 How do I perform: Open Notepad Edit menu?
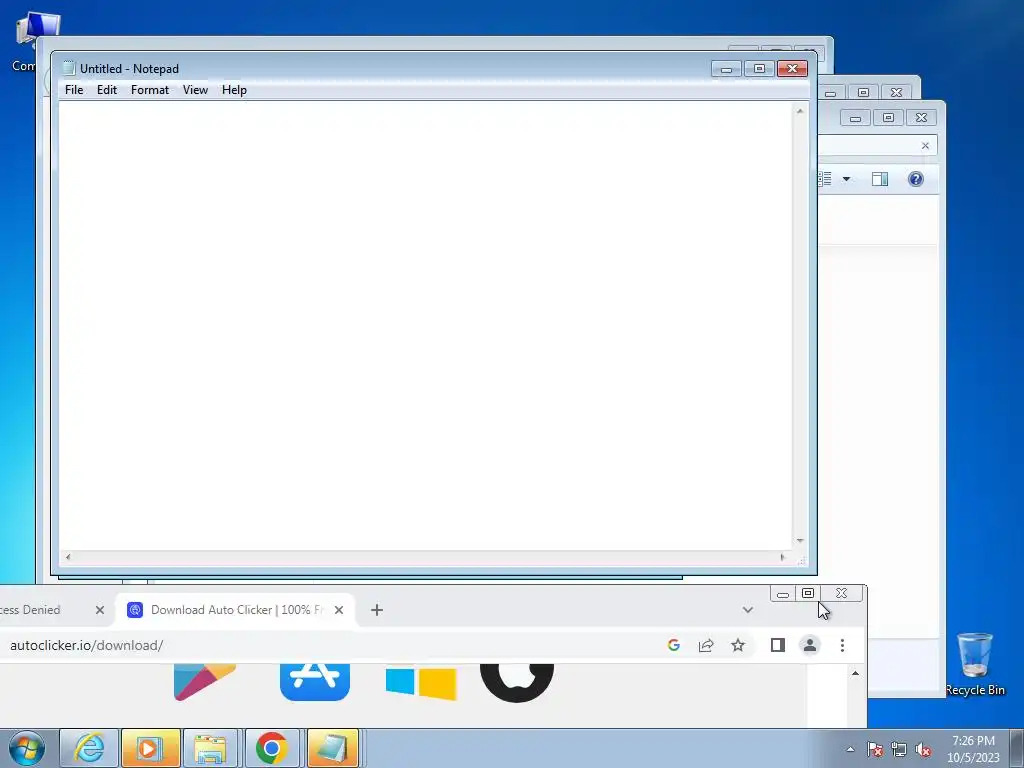click(106, 90)
